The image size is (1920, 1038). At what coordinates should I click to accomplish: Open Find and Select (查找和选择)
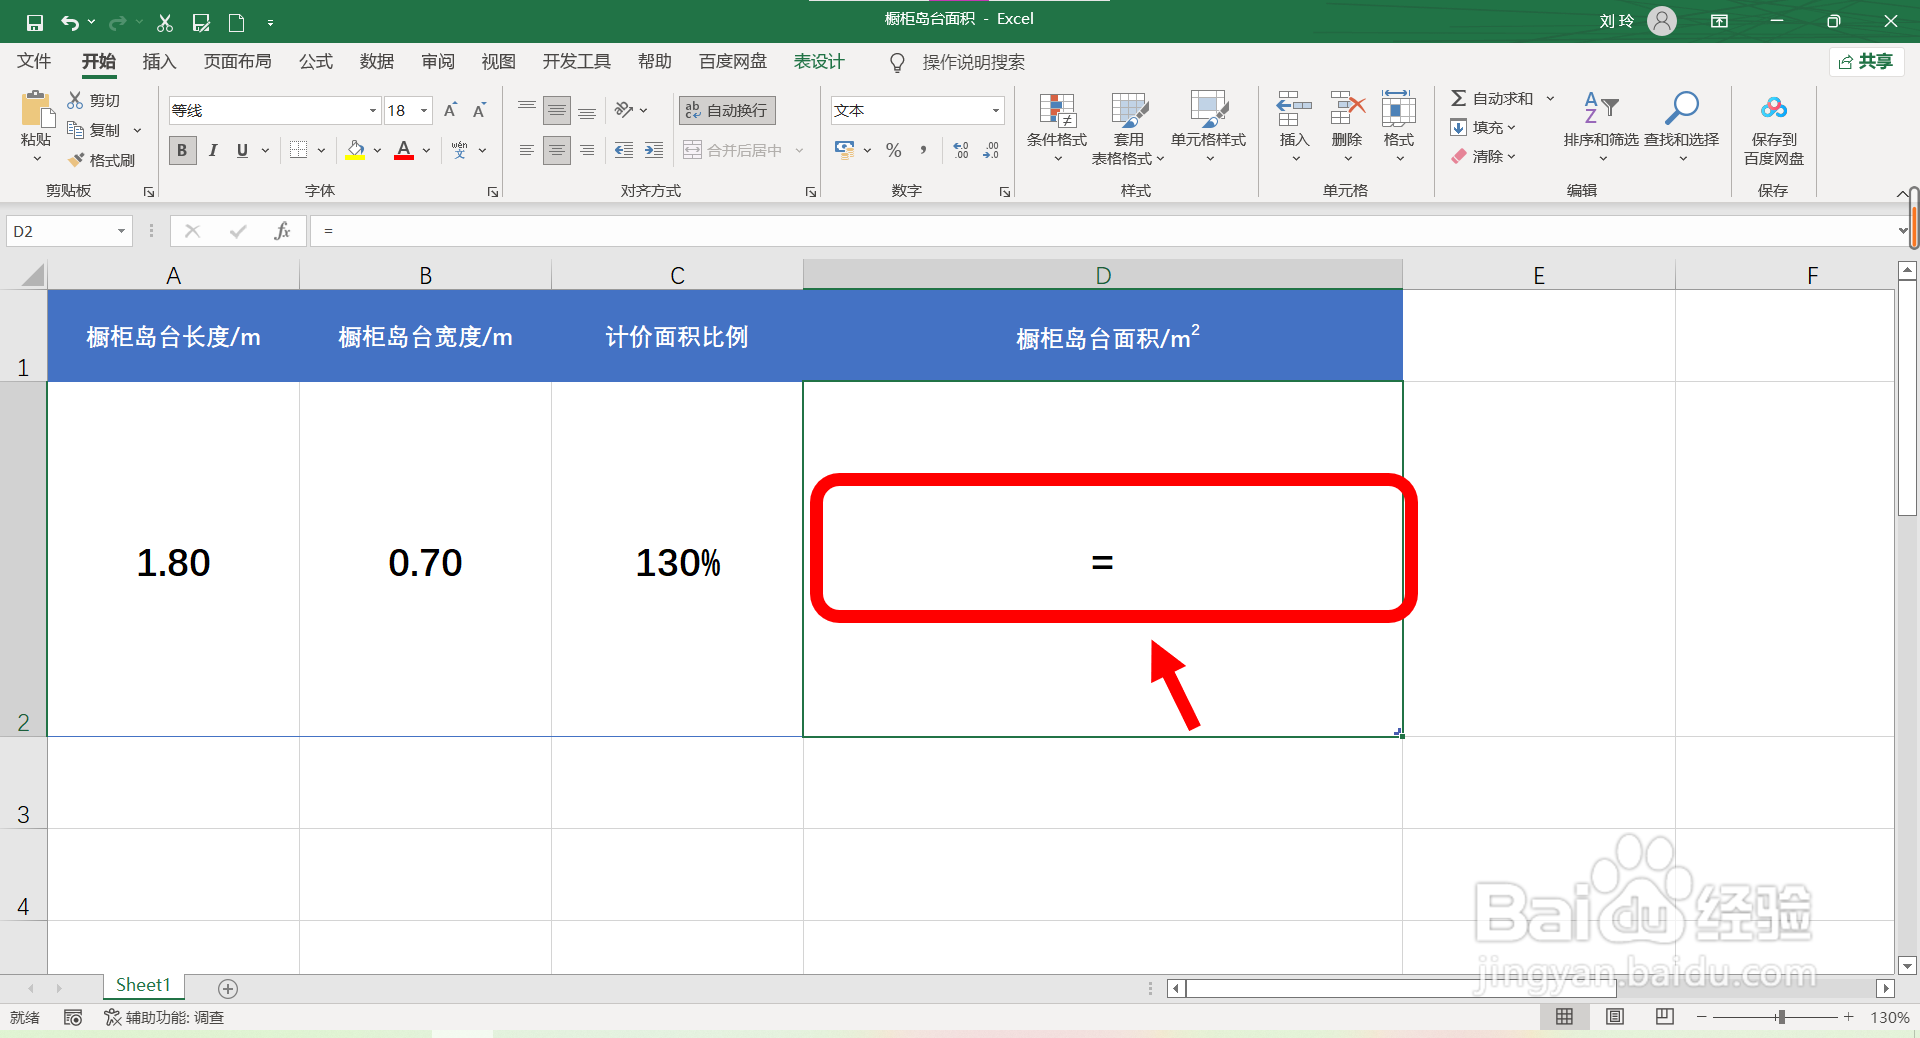1682,126
